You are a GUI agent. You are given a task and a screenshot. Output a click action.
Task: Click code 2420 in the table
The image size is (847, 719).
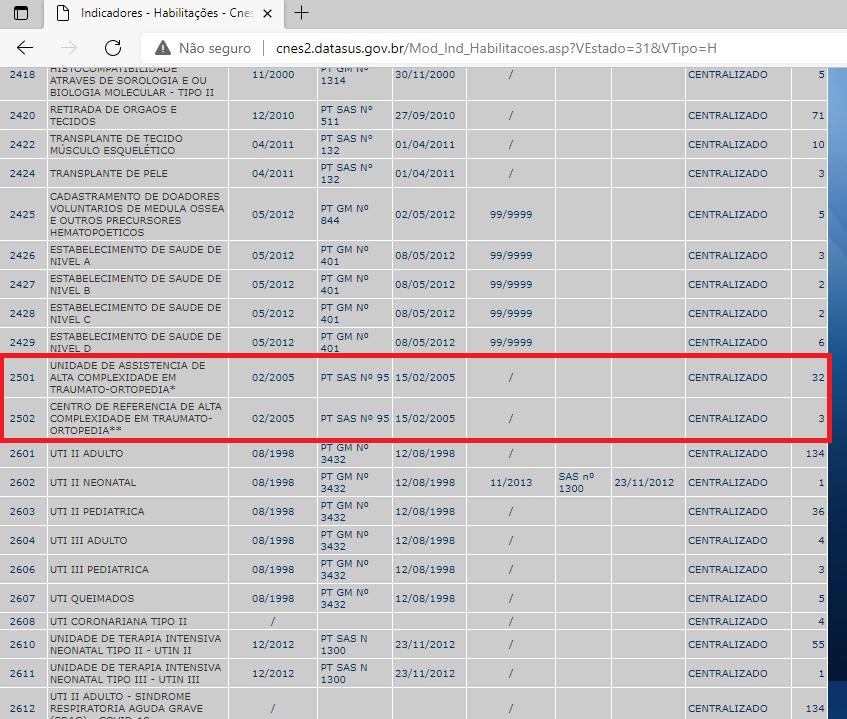(22, 116)
